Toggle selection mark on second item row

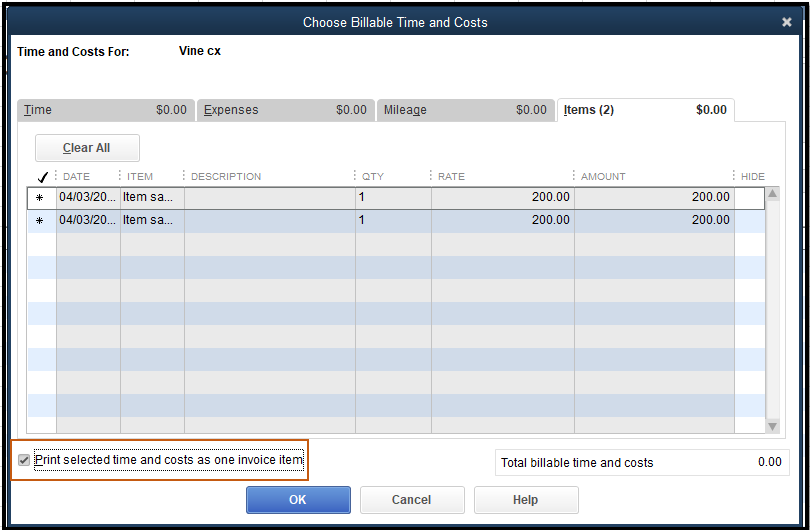point(40,221)
